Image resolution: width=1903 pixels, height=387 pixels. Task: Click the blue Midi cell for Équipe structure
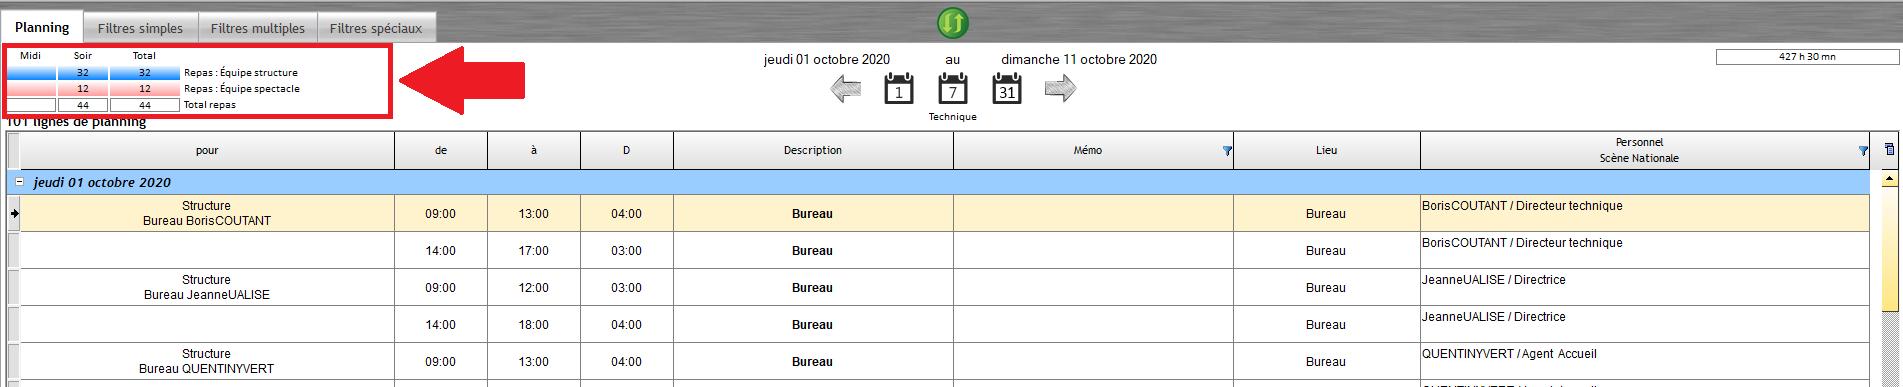click(31, 73)
